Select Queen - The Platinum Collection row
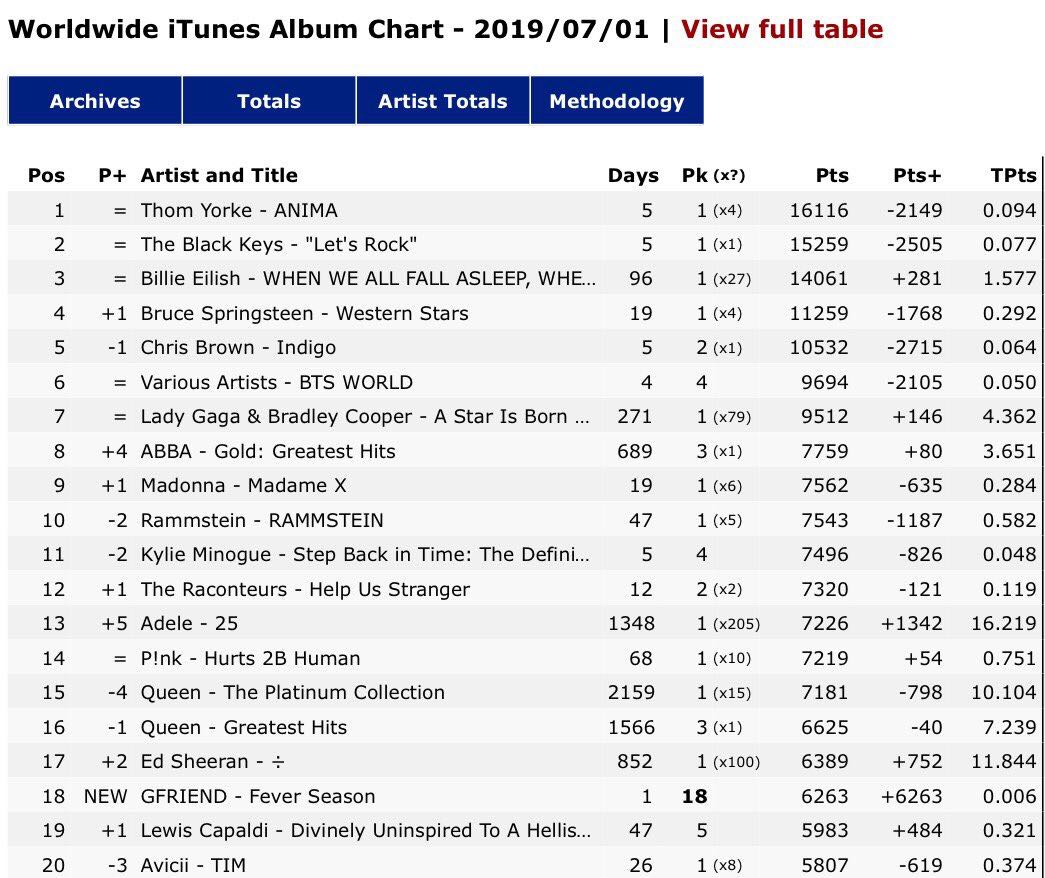The height and width of the screenshot is (878, 1045). pyautogui.click(x=524, y=692)
